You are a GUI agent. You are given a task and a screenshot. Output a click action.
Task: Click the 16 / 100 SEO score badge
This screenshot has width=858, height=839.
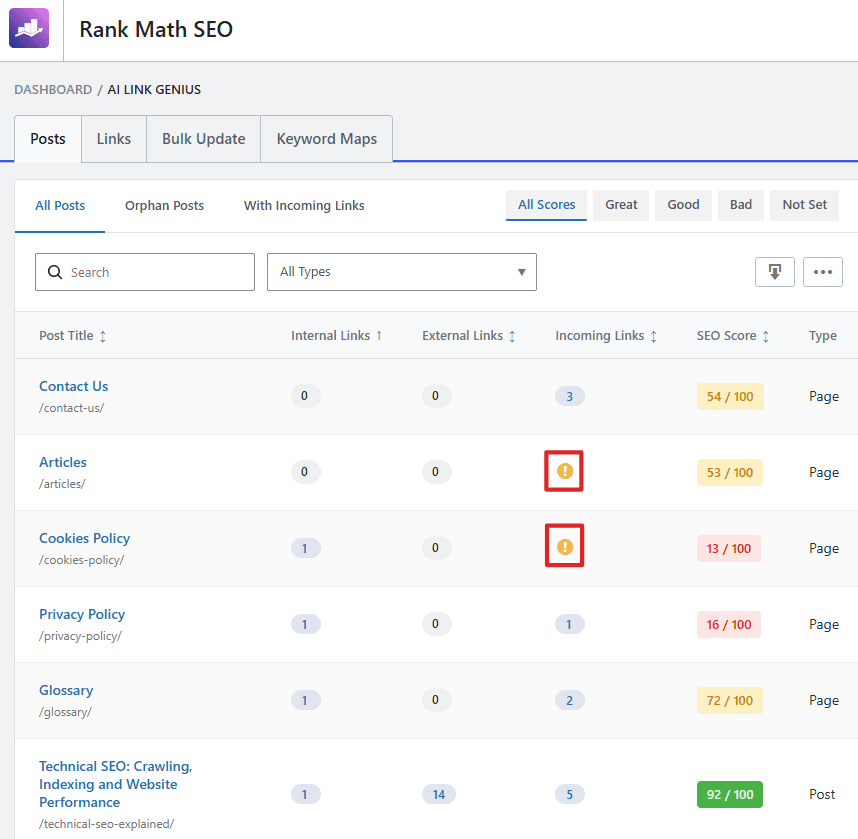tap(729, 624)
